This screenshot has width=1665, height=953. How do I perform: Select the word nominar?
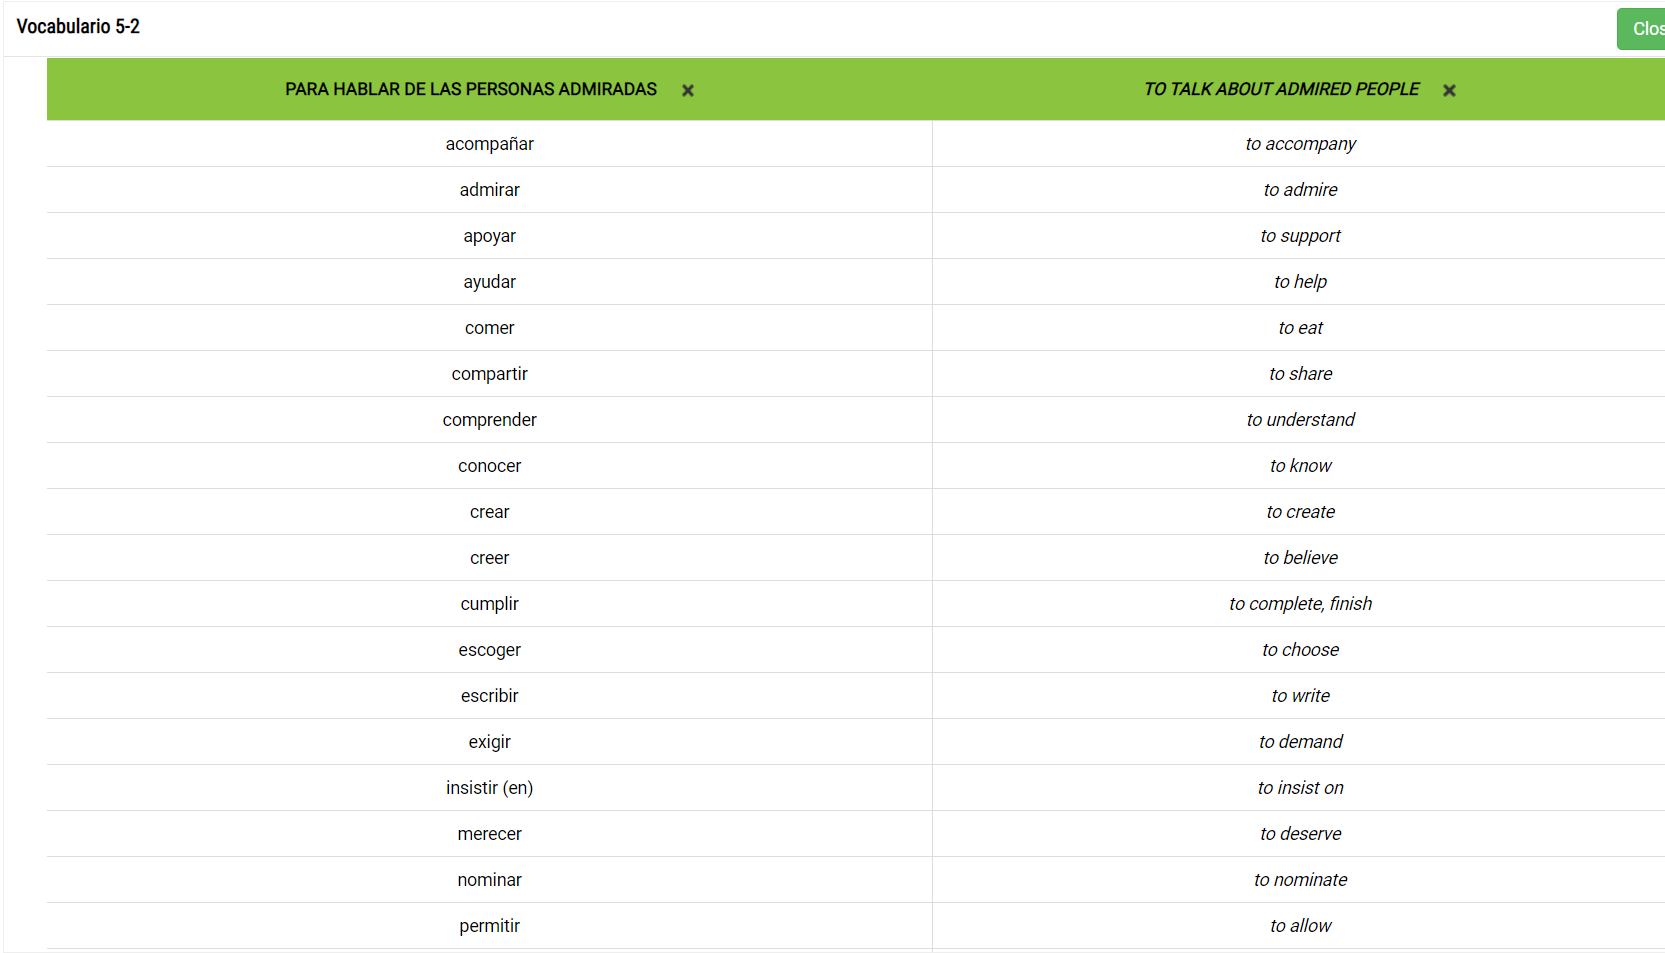pyautogui.click(x=490, y=880)
